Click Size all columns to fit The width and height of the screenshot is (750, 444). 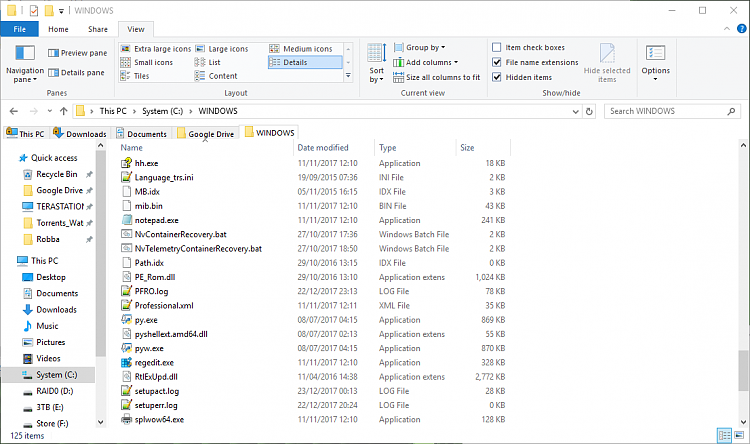pos(437,77)
